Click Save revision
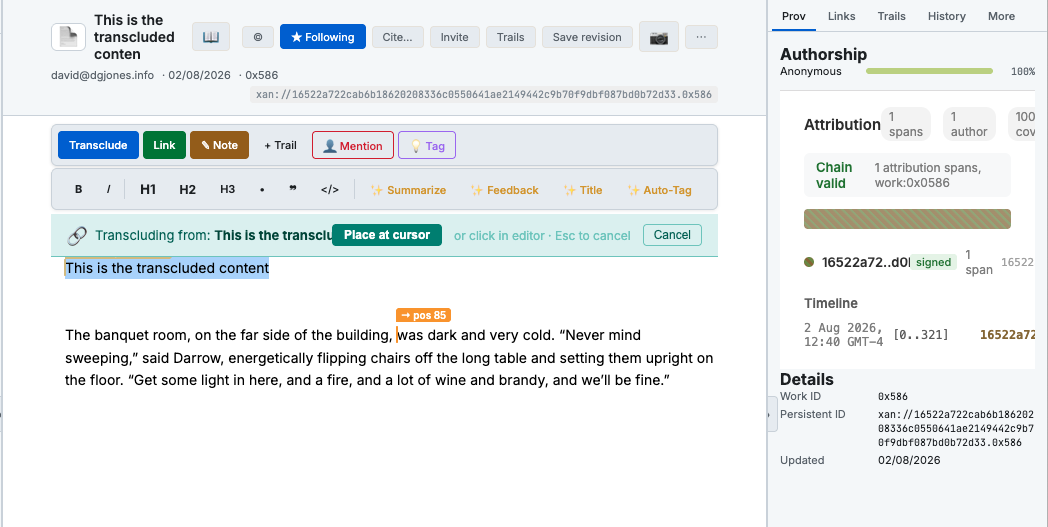This screenshot has height=527, width=1048. [587, 37]
